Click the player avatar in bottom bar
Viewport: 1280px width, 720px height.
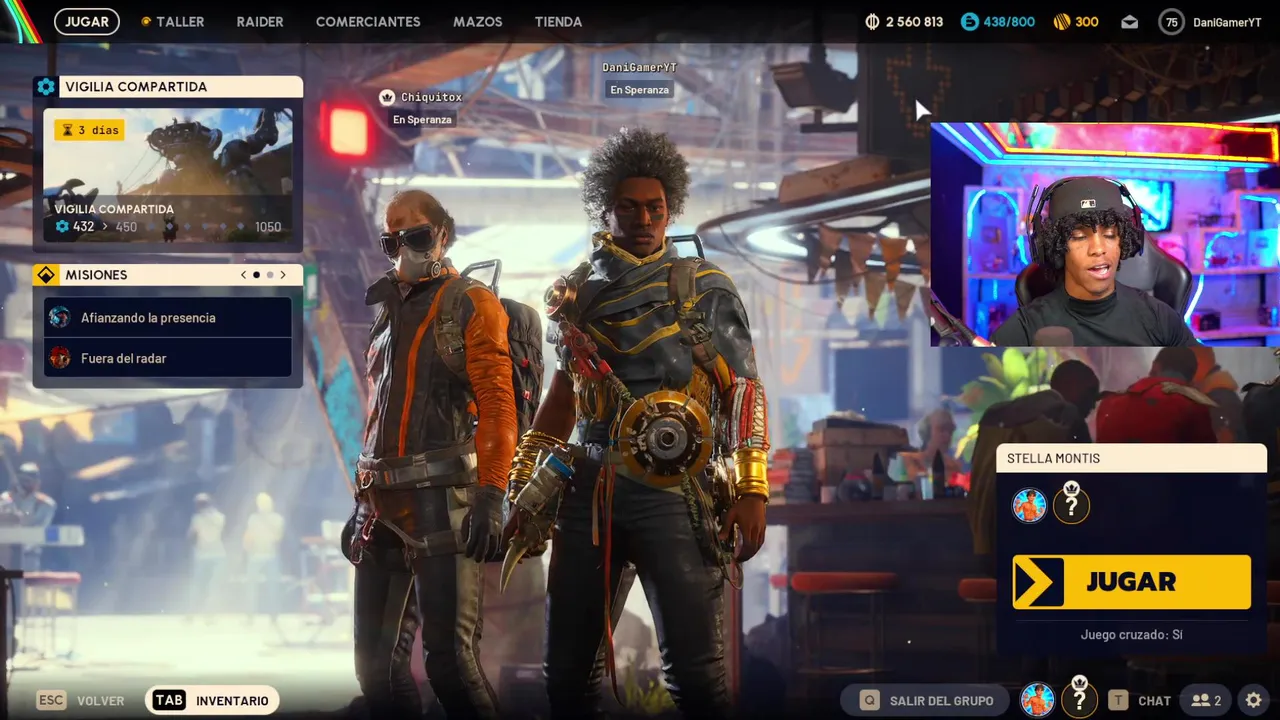coord(1037,700)
